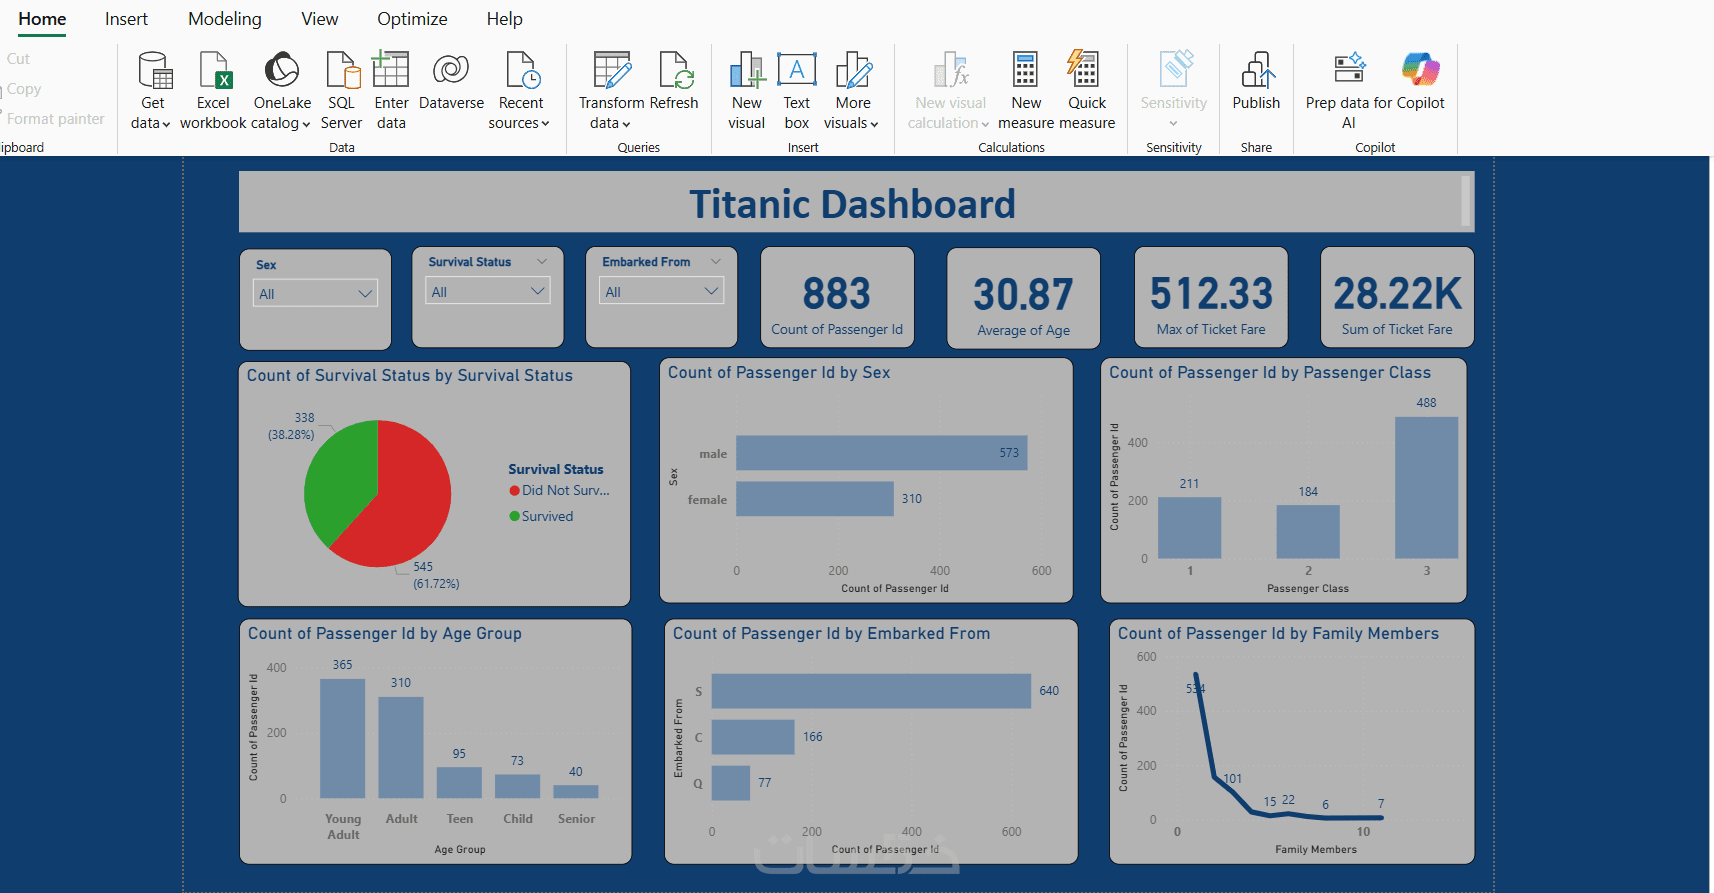The width and height of the screenshot is (1714, 893).
Task: Open the Transform data icon
Action: [x=612, y=70]
